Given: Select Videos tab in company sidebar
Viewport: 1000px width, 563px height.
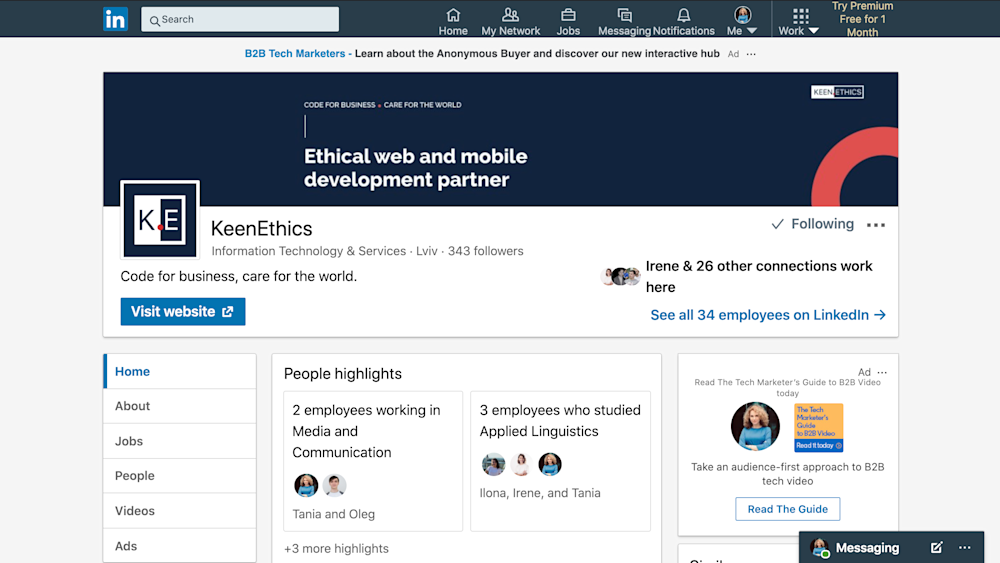Looking at the screenshot, I should [x=180, y=511].
